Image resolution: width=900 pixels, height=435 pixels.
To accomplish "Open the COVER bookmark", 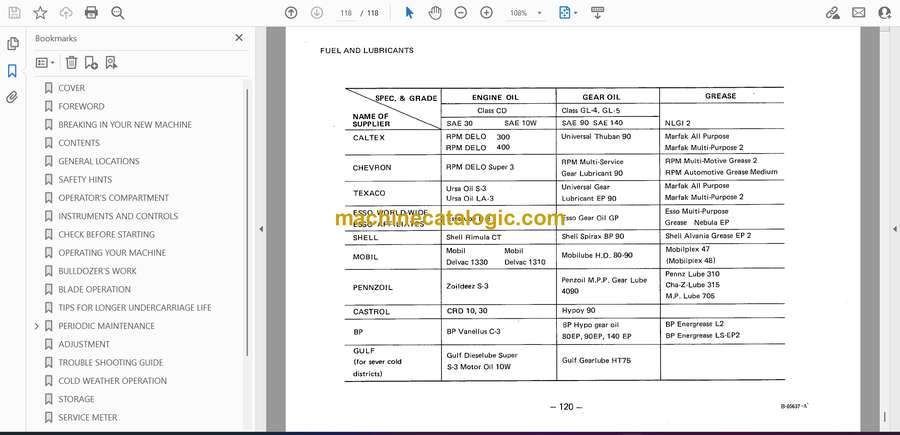I will [x=71, y=88].
